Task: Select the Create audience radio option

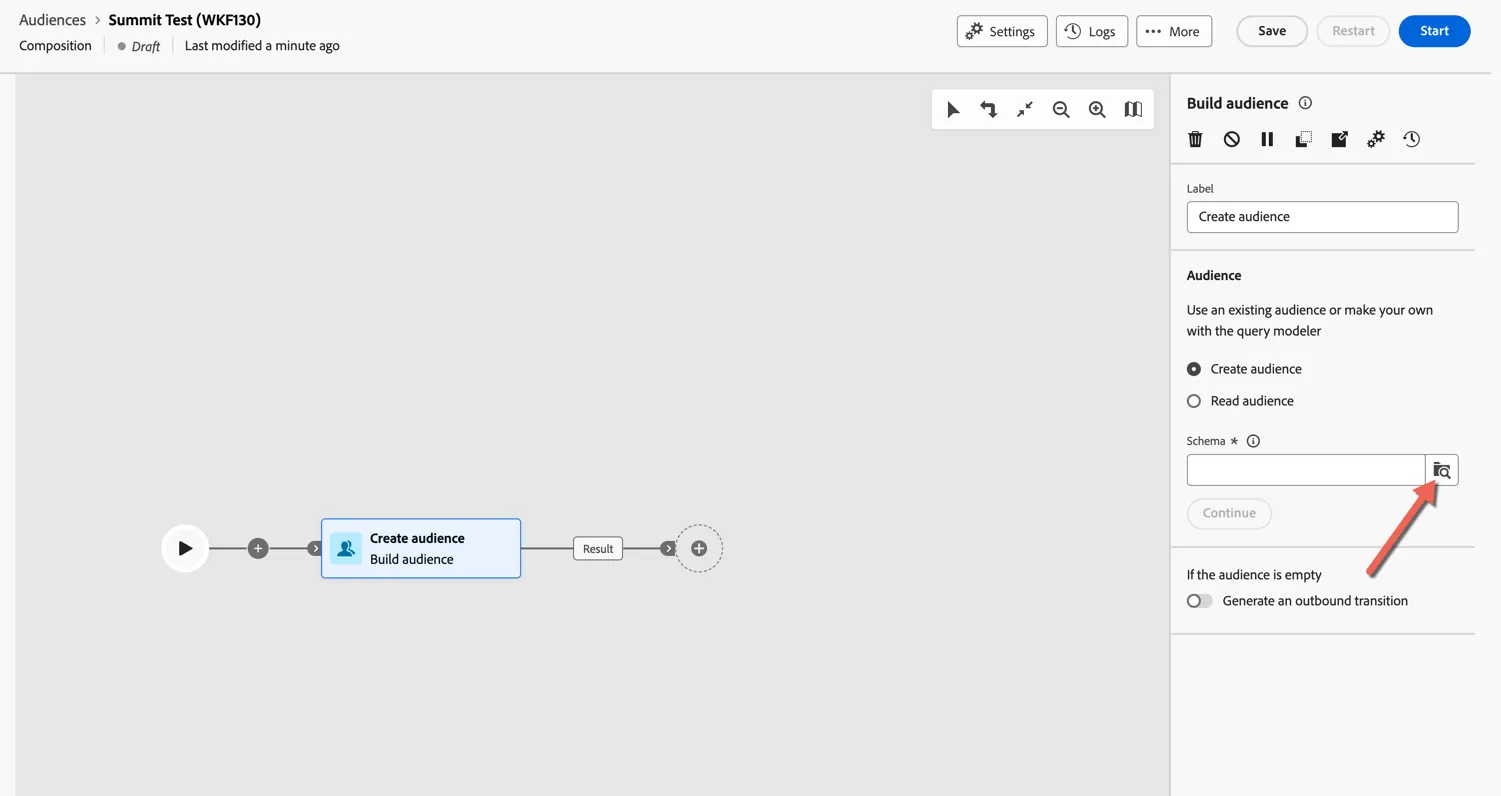Action: [1194, 369]
